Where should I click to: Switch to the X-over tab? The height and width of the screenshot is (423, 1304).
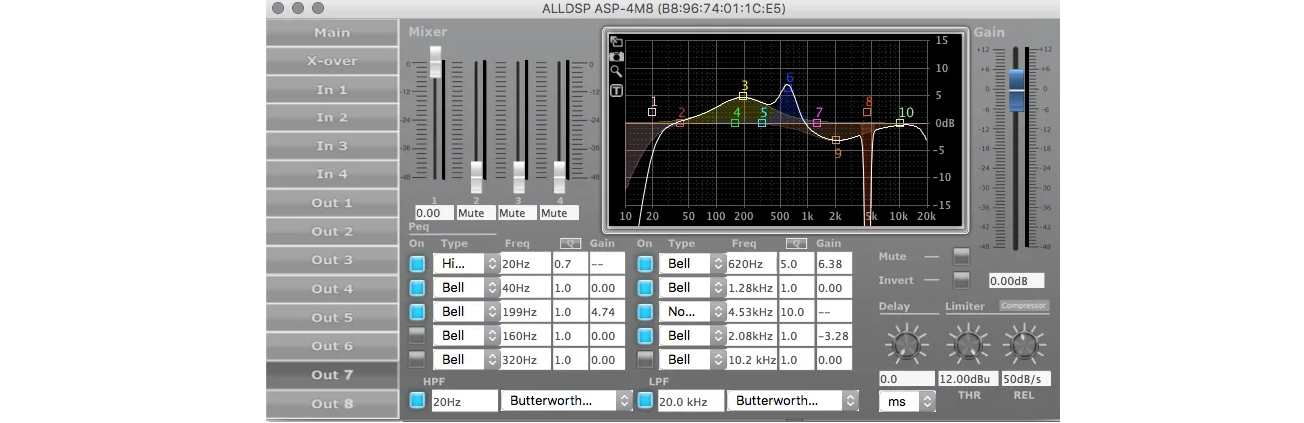click(x=332, y=61)
